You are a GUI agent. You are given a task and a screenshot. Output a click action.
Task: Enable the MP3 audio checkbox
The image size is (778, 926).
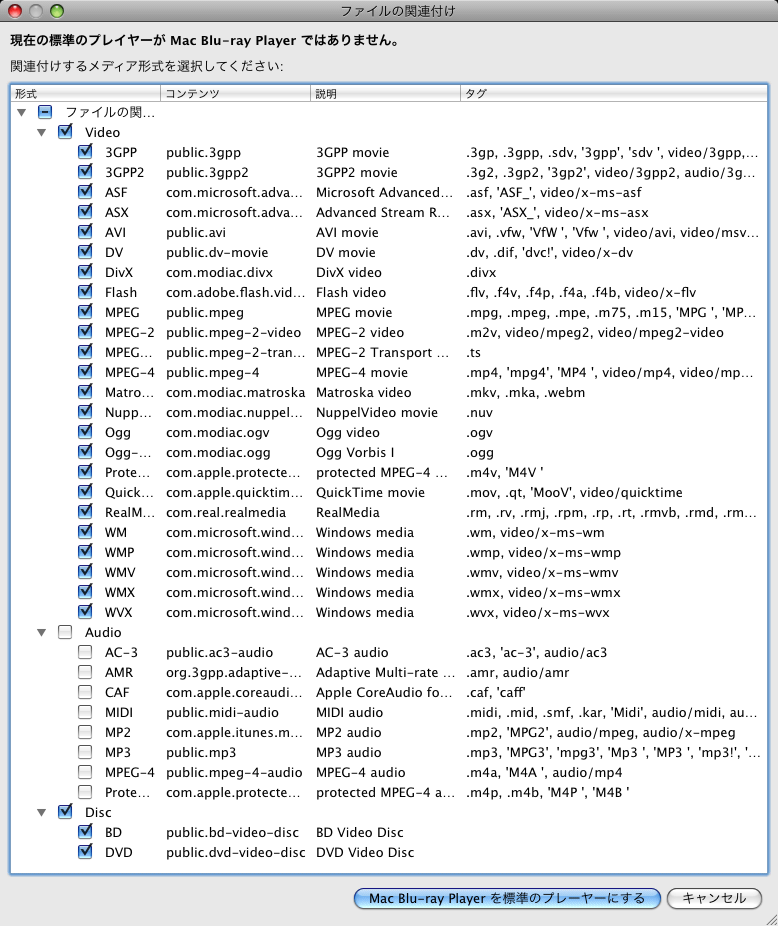(85, 752)
